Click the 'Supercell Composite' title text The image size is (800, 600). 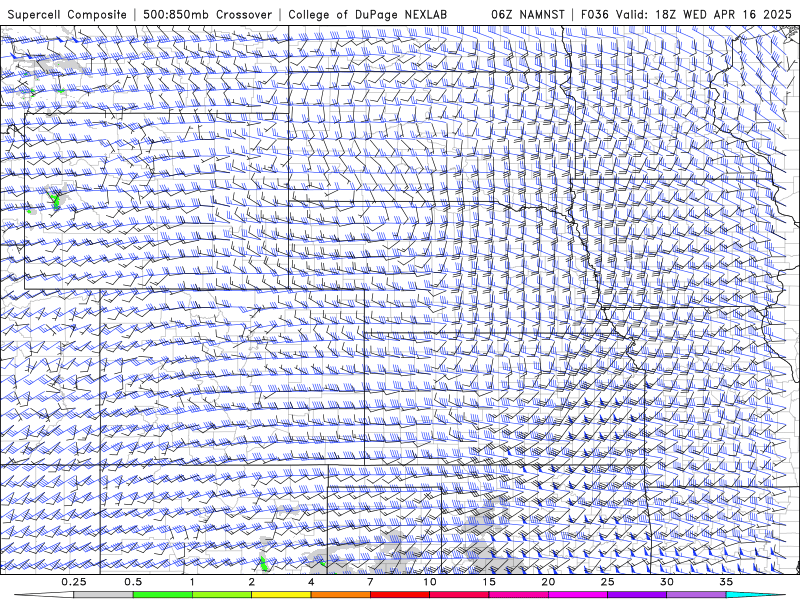(x=67, y=14)
